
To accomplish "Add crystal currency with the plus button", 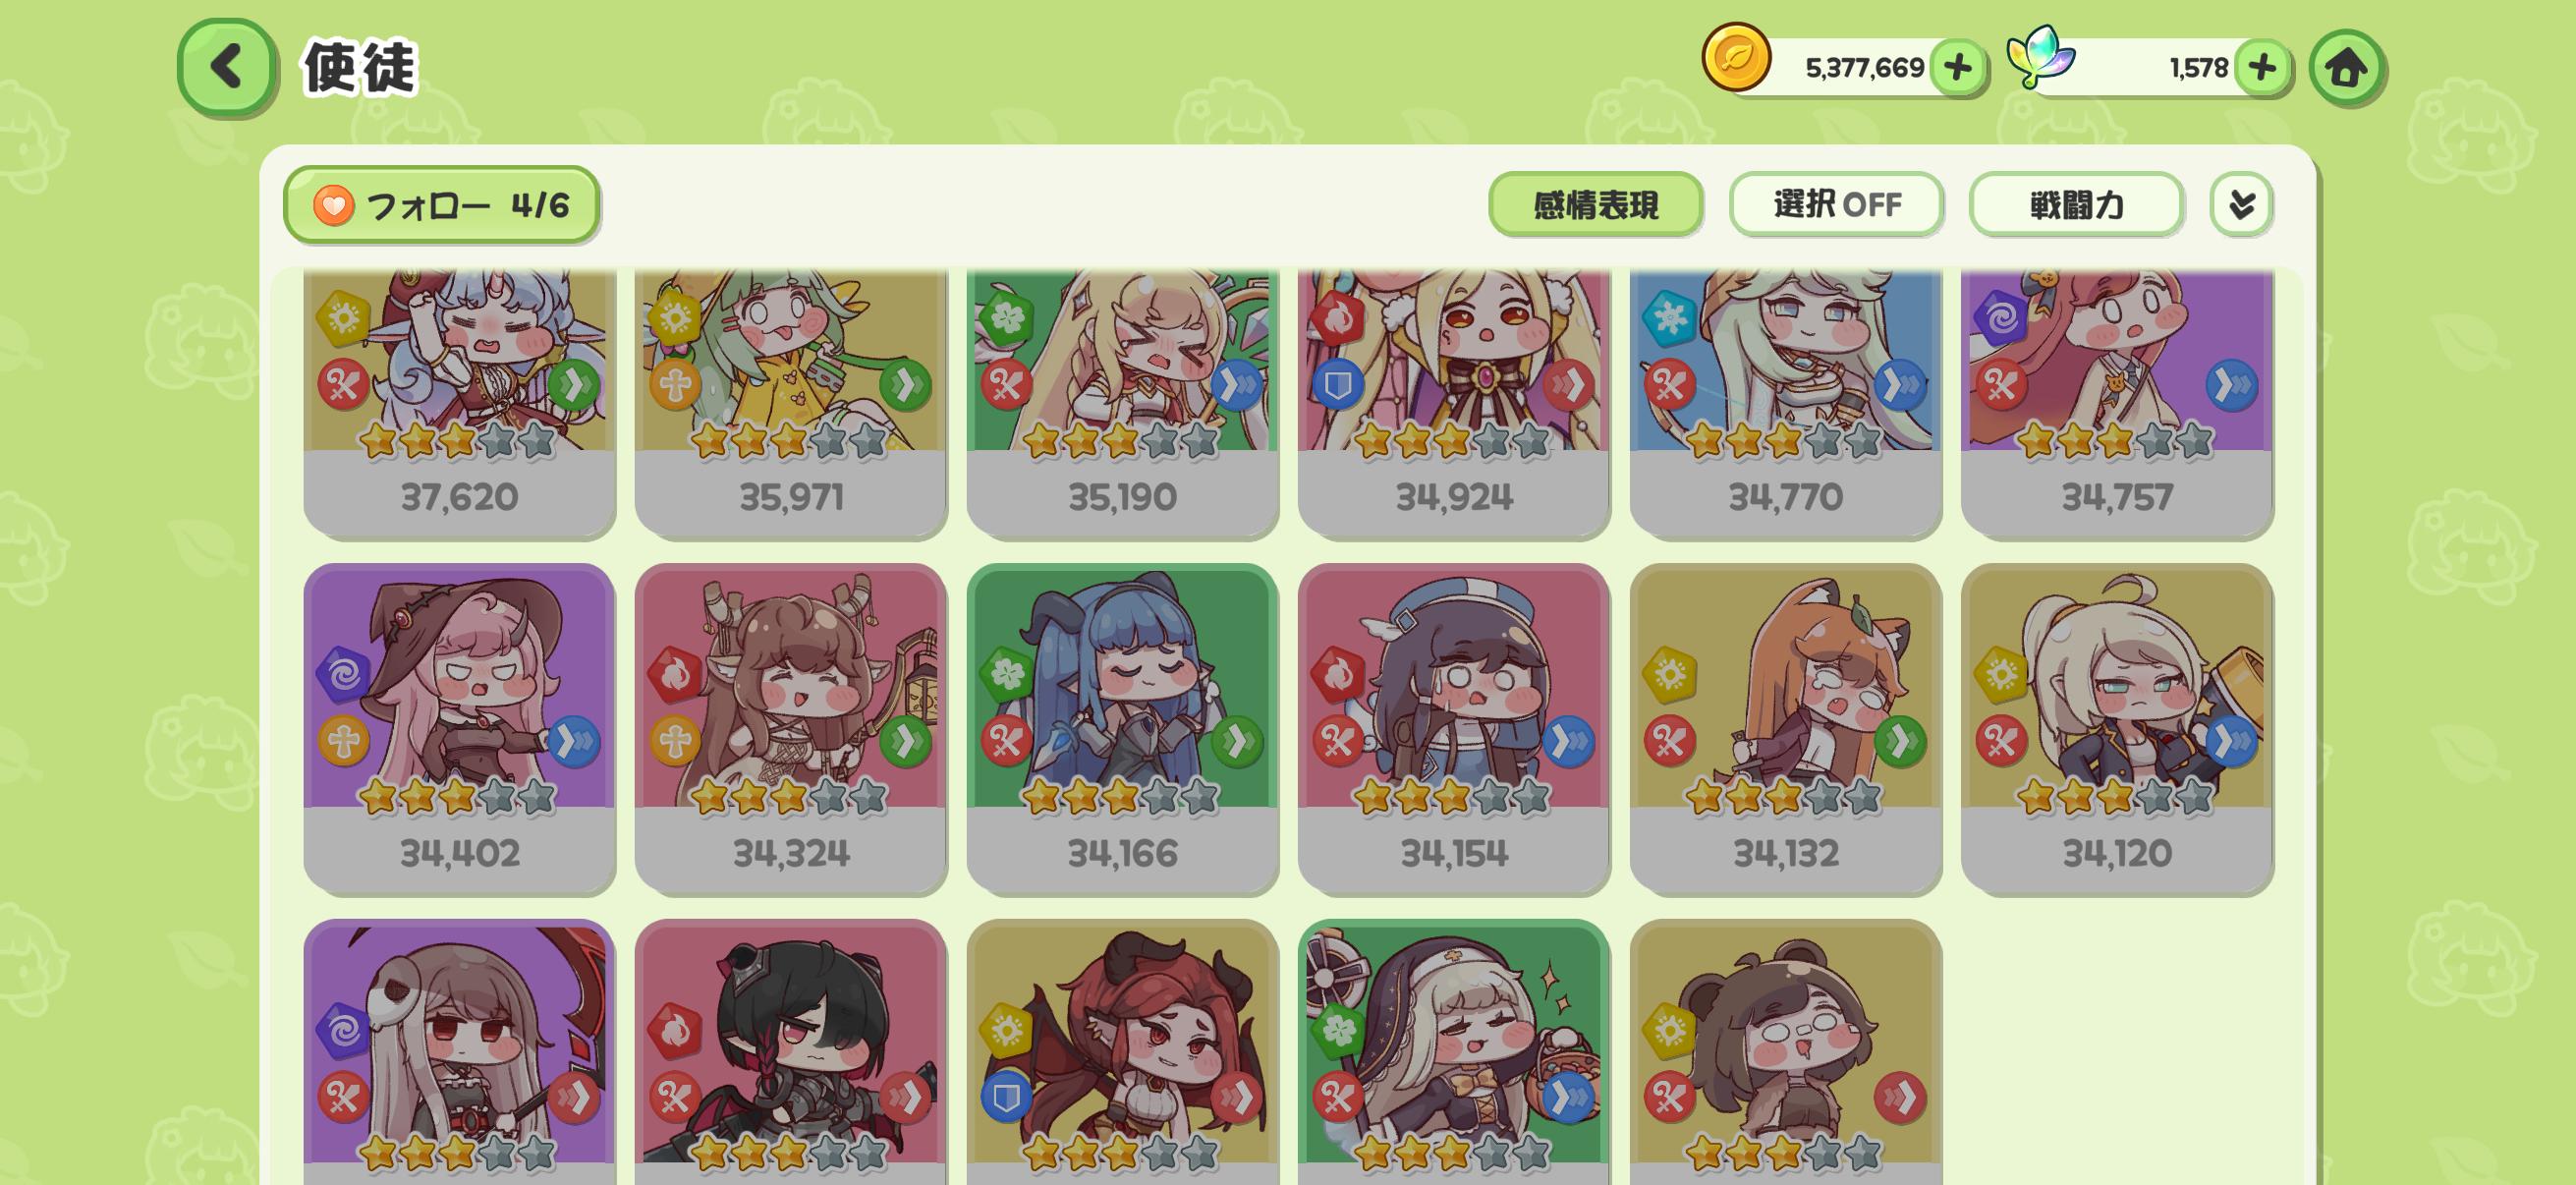I will [2261, 68].
